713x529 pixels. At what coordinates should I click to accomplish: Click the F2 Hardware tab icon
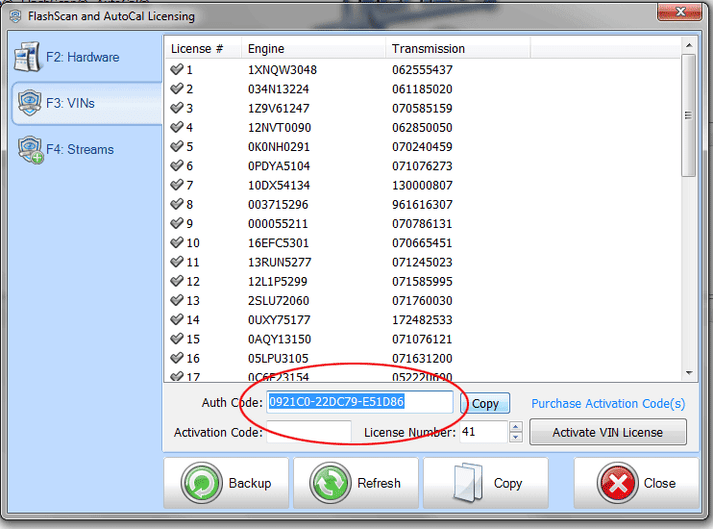27,57
